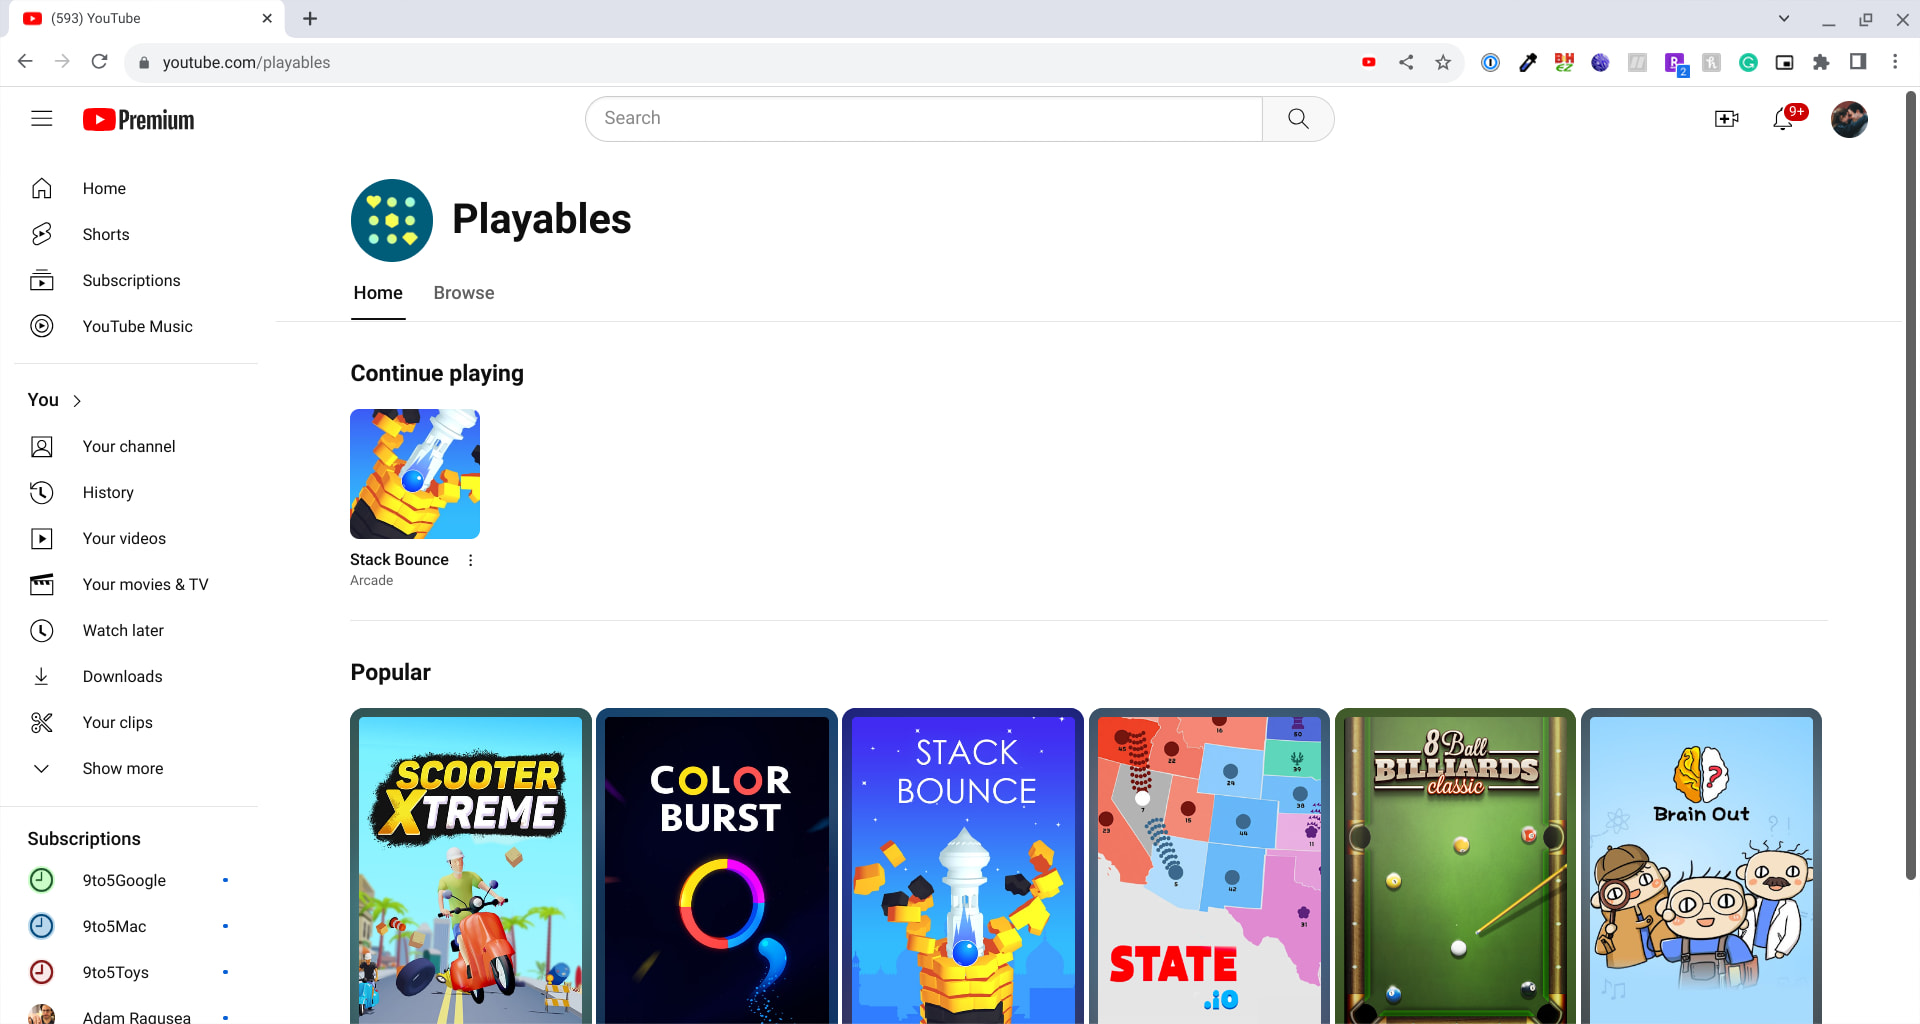Open the browser tab search dropdown
1920x1024 pixels.
click(1784, 18)
